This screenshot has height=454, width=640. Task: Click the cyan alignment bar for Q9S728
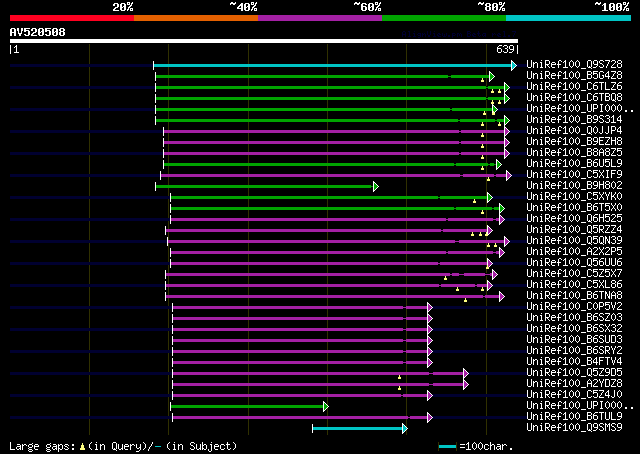333,65
